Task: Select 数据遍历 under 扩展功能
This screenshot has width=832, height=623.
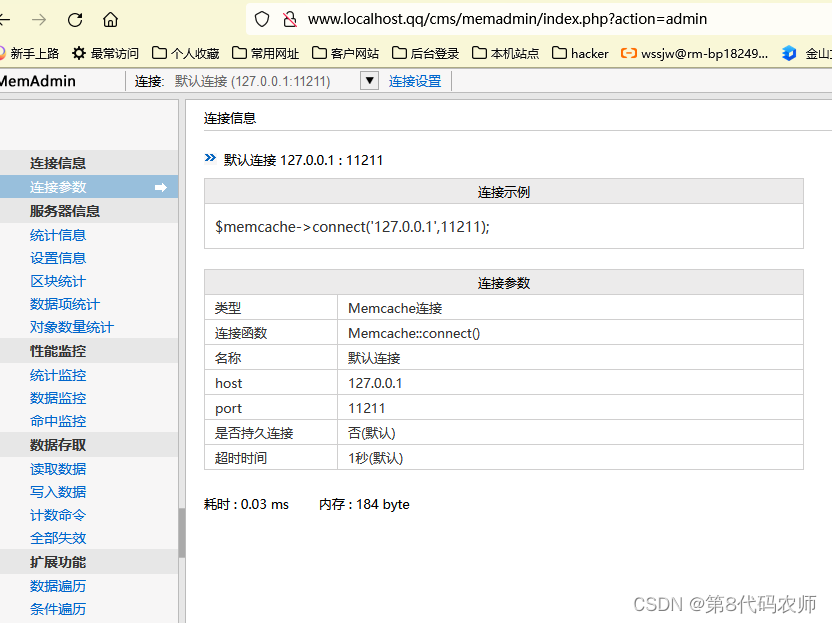Action: tap(57, 585)
